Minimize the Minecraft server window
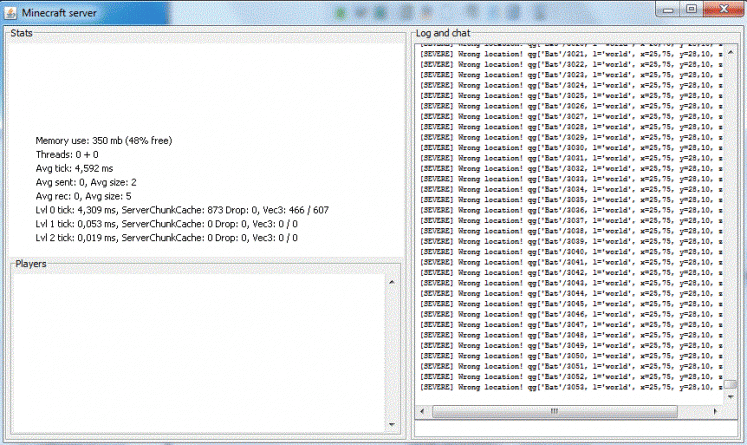747x445 pixels. coord(668,10)
